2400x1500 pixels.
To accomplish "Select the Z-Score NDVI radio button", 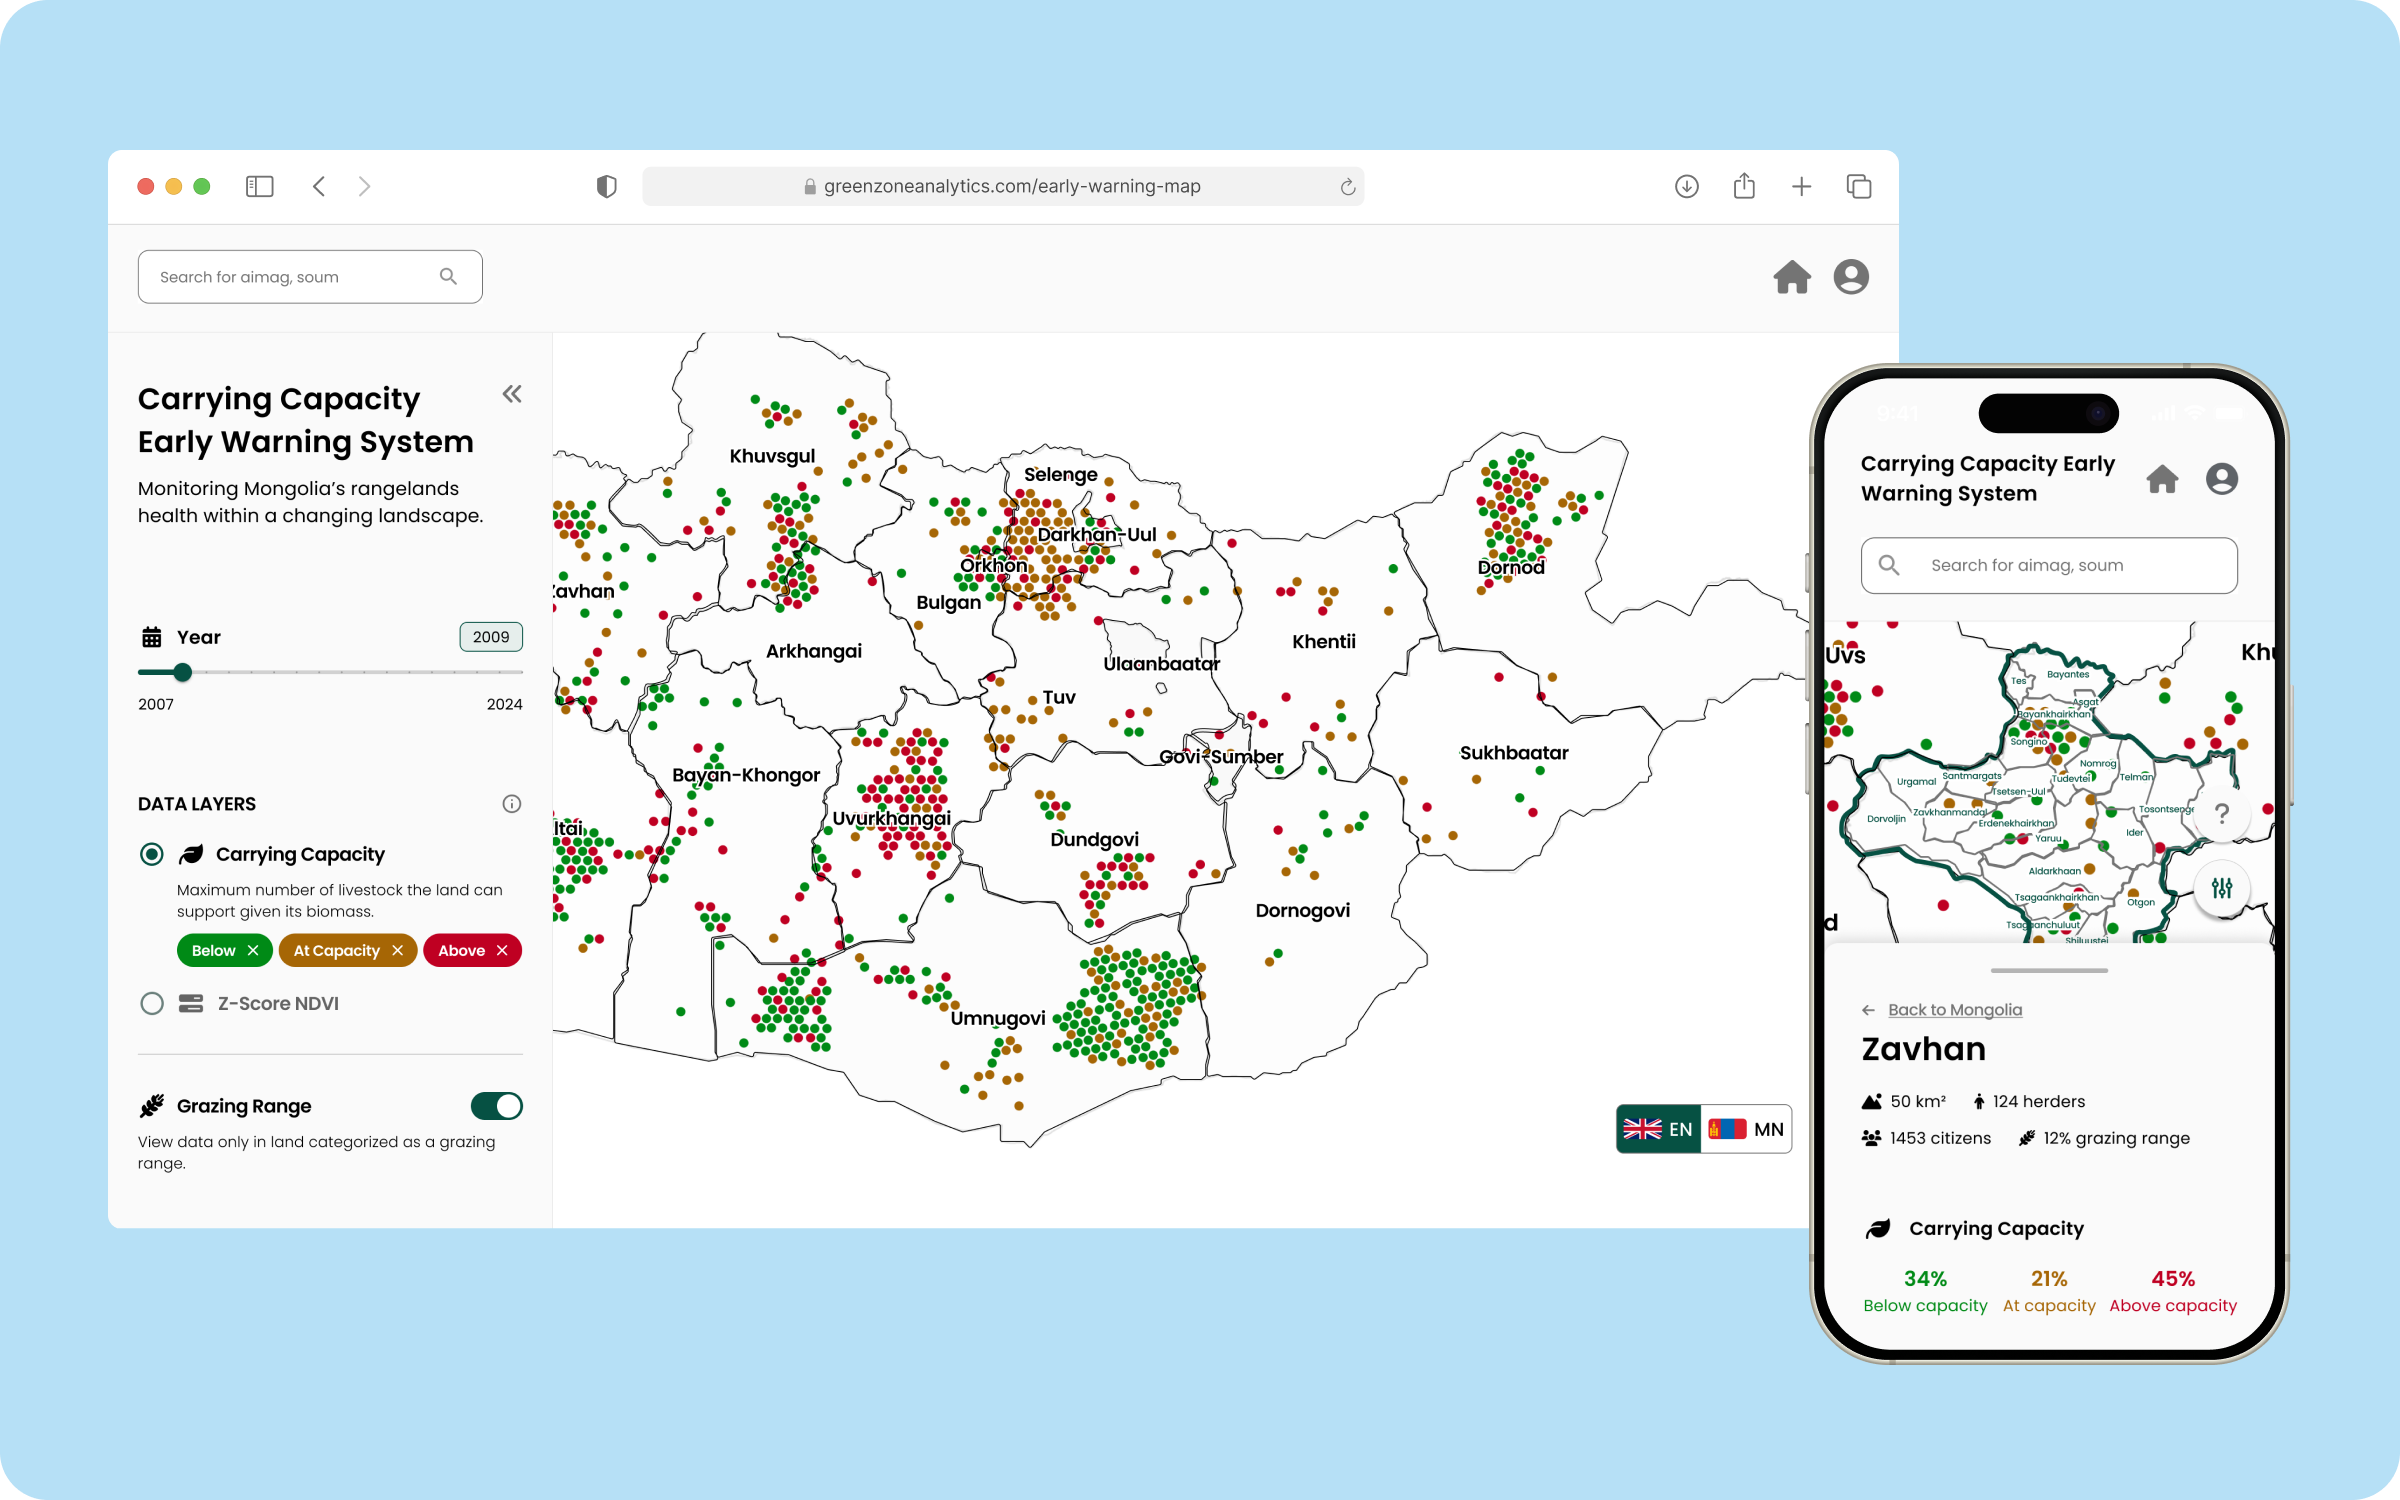I will pyautogui.click(x=152, y=1003).
